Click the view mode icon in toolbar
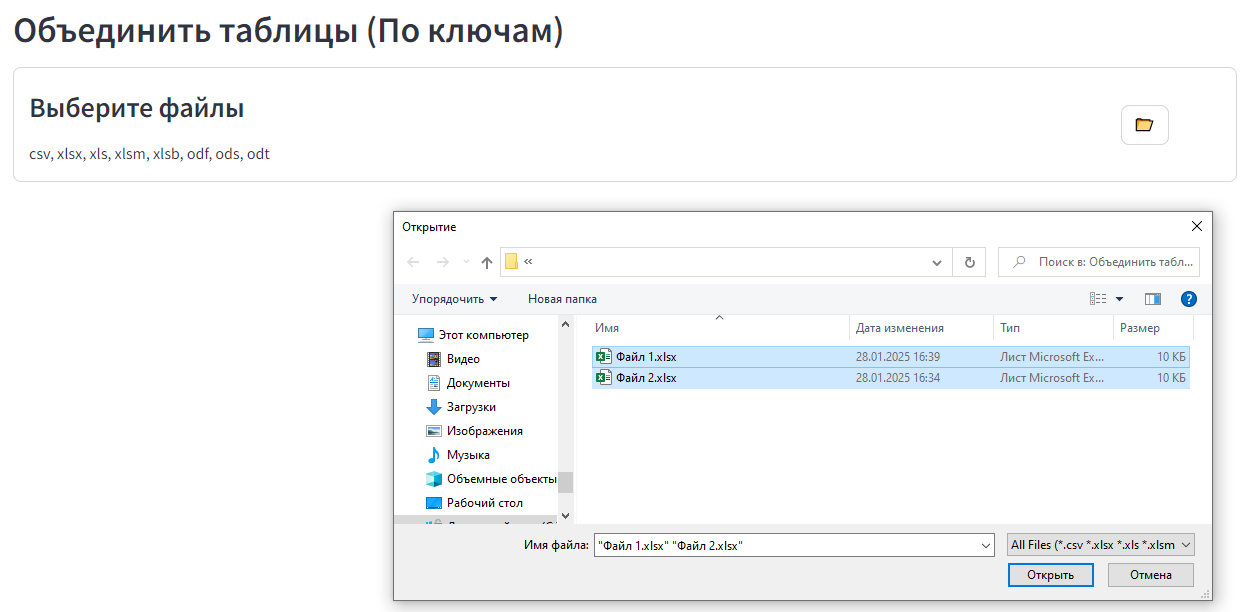1245x612 pixels. (1098, 299)
